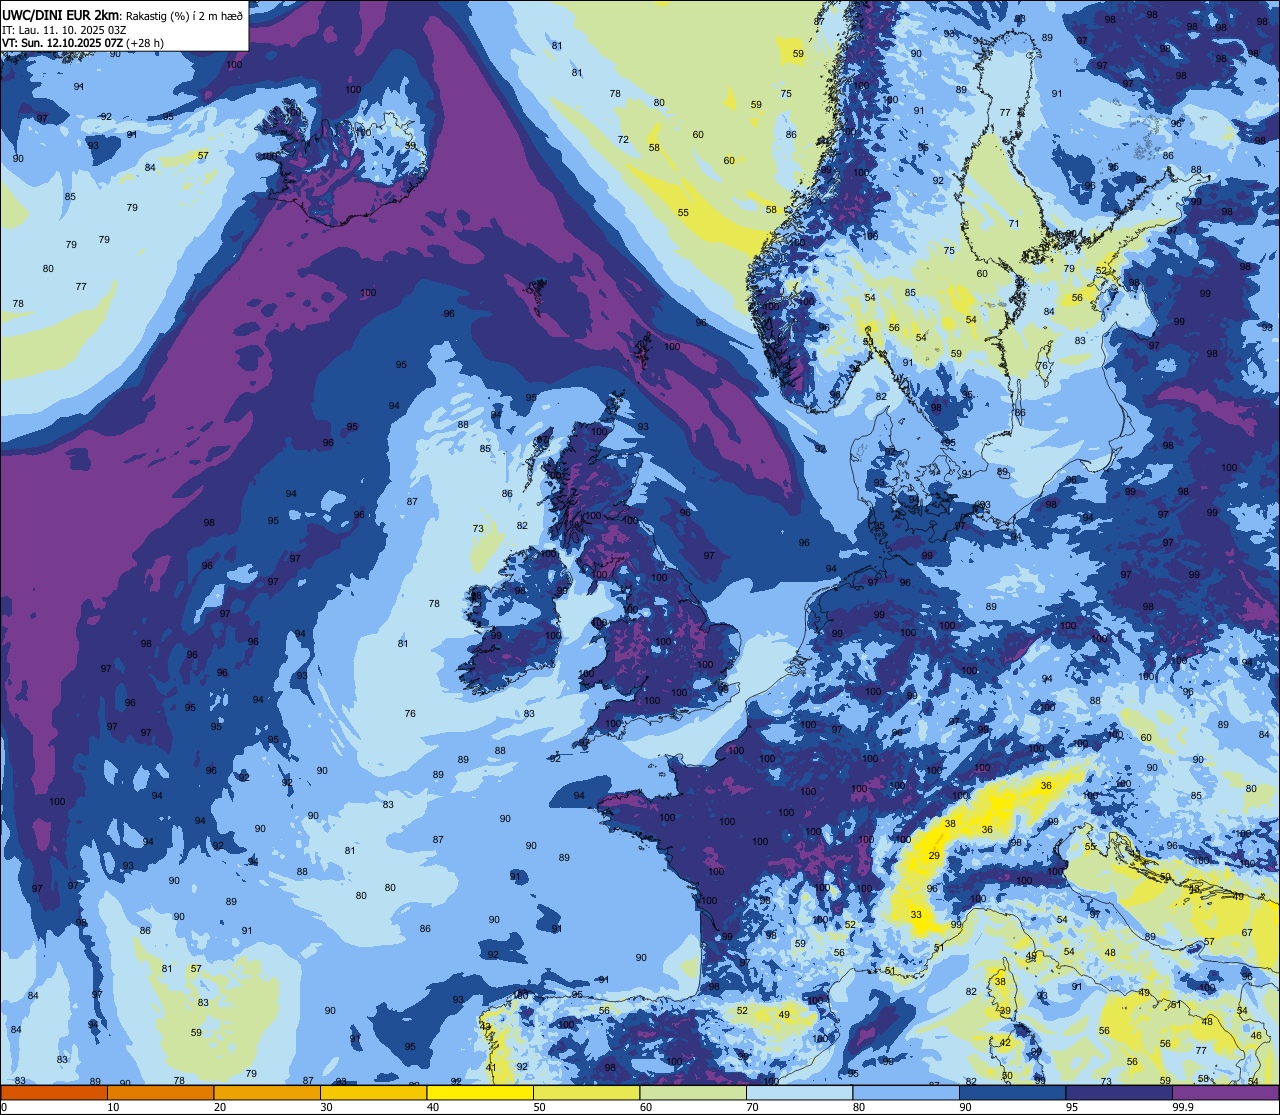This screenshot has height=1115, width=1280.
Task: Select the 30–40 golden legend segment
Action: click(374, 1093)
